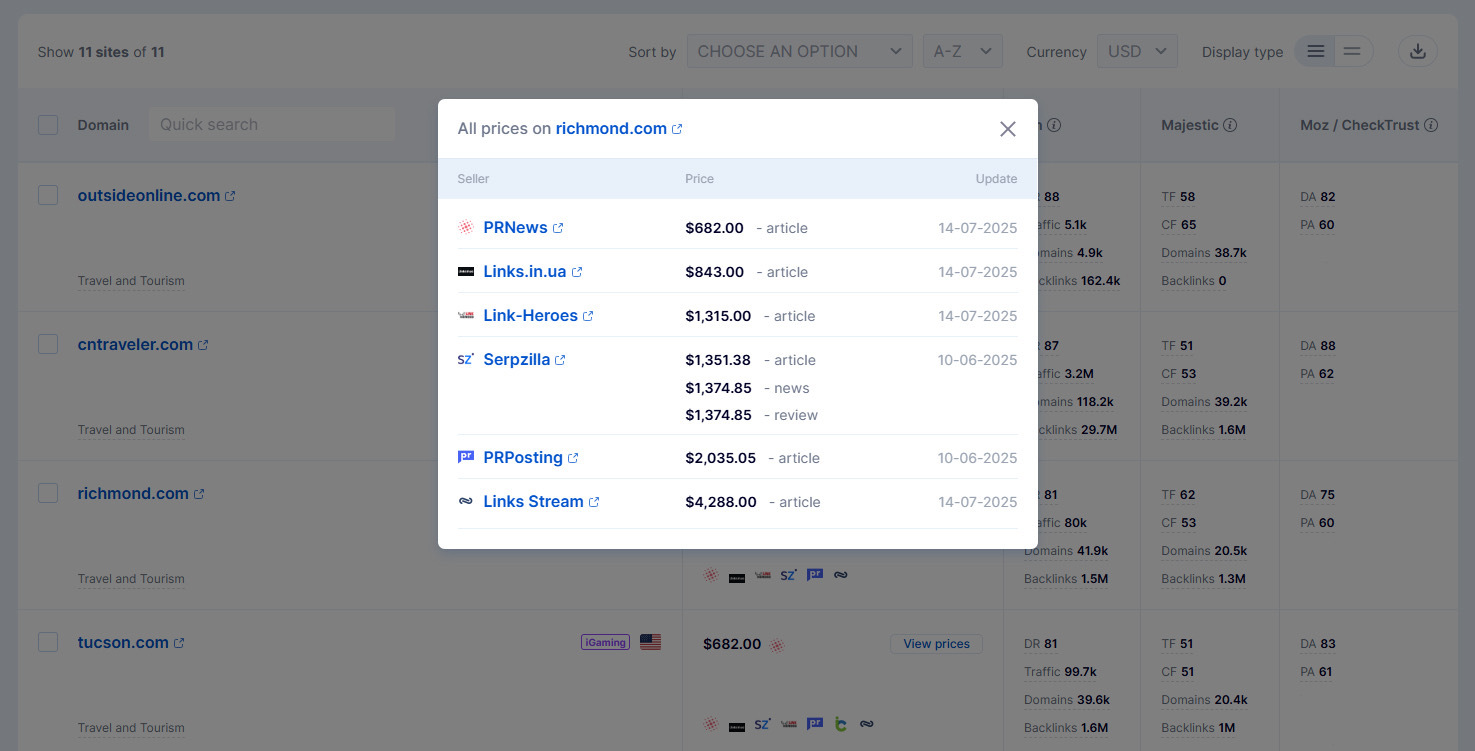Open Links.in.ua seller link
The height and width of the screenshot is (751, 1475).
(x=525, y=272)
